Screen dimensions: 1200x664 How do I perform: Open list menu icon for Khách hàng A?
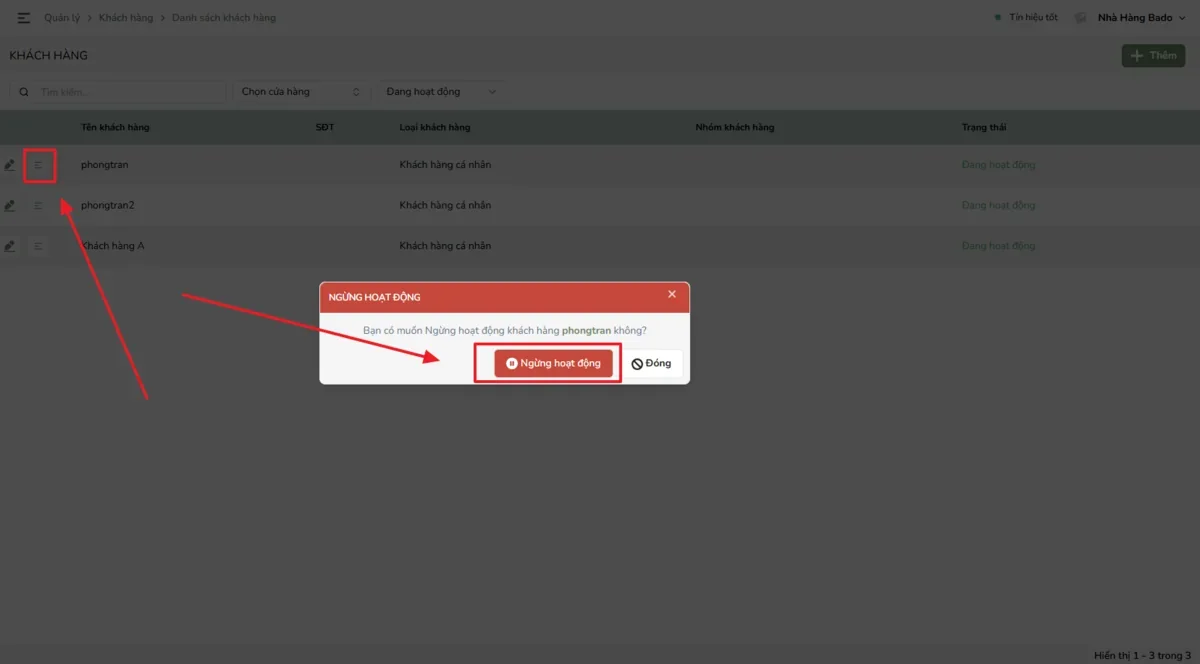tap(38, 246)
